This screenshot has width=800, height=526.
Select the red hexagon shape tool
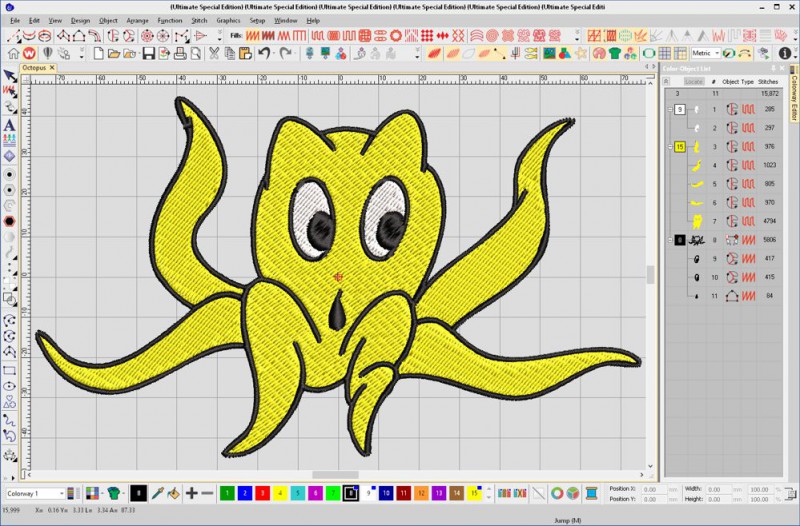9,221
